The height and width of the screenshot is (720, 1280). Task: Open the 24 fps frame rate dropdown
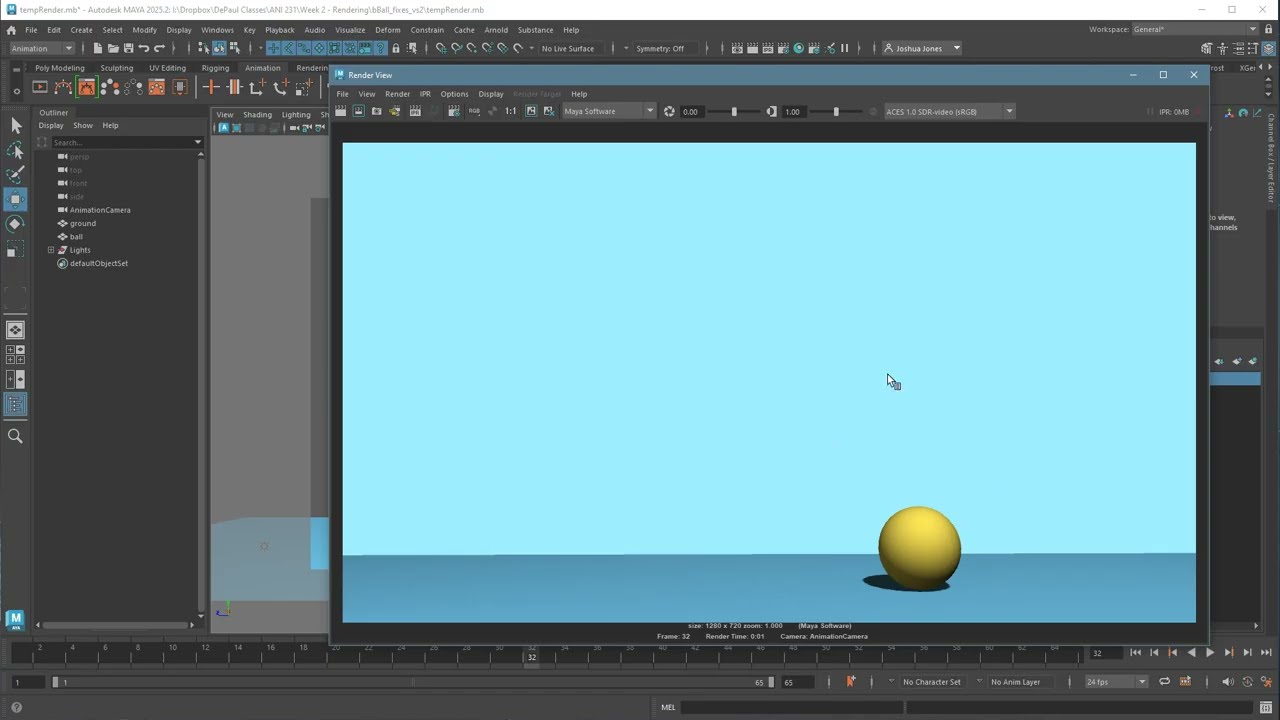(1116, 682)
